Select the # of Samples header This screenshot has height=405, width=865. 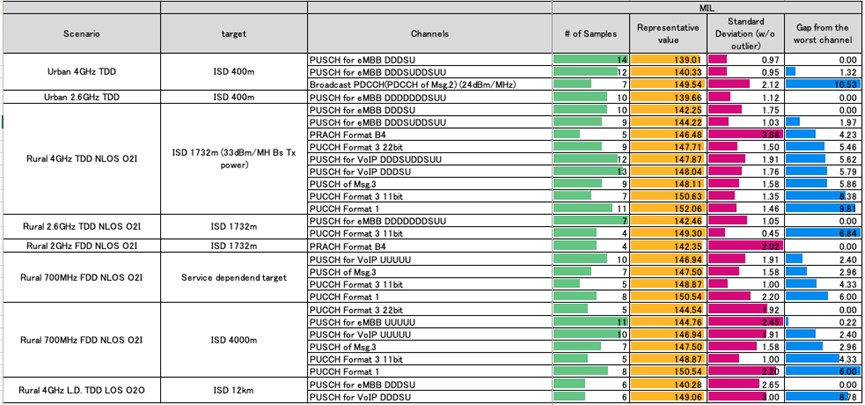point(591,33)
